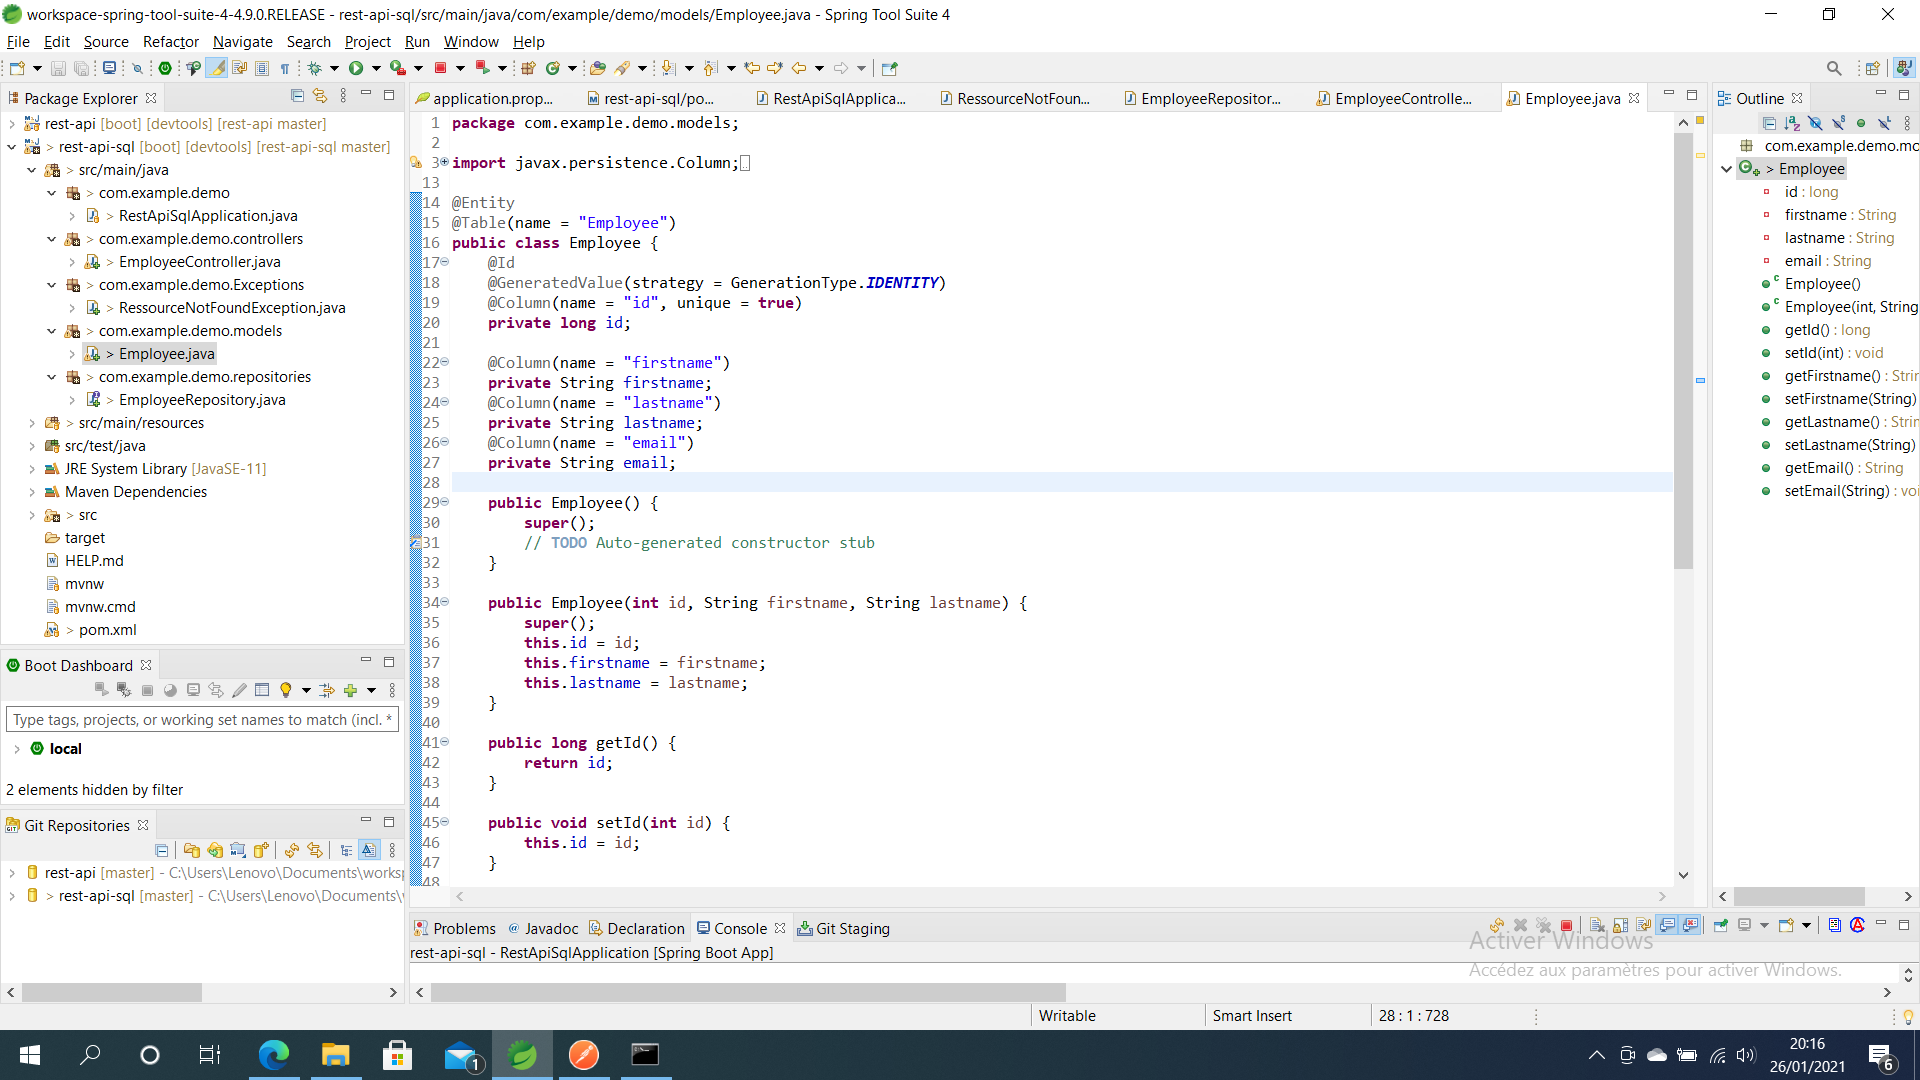The height and width of the screenshot is (1080, 1920).
Task: Open EmployeeRepository.java in Package Explorer
Action: point(202,400)
